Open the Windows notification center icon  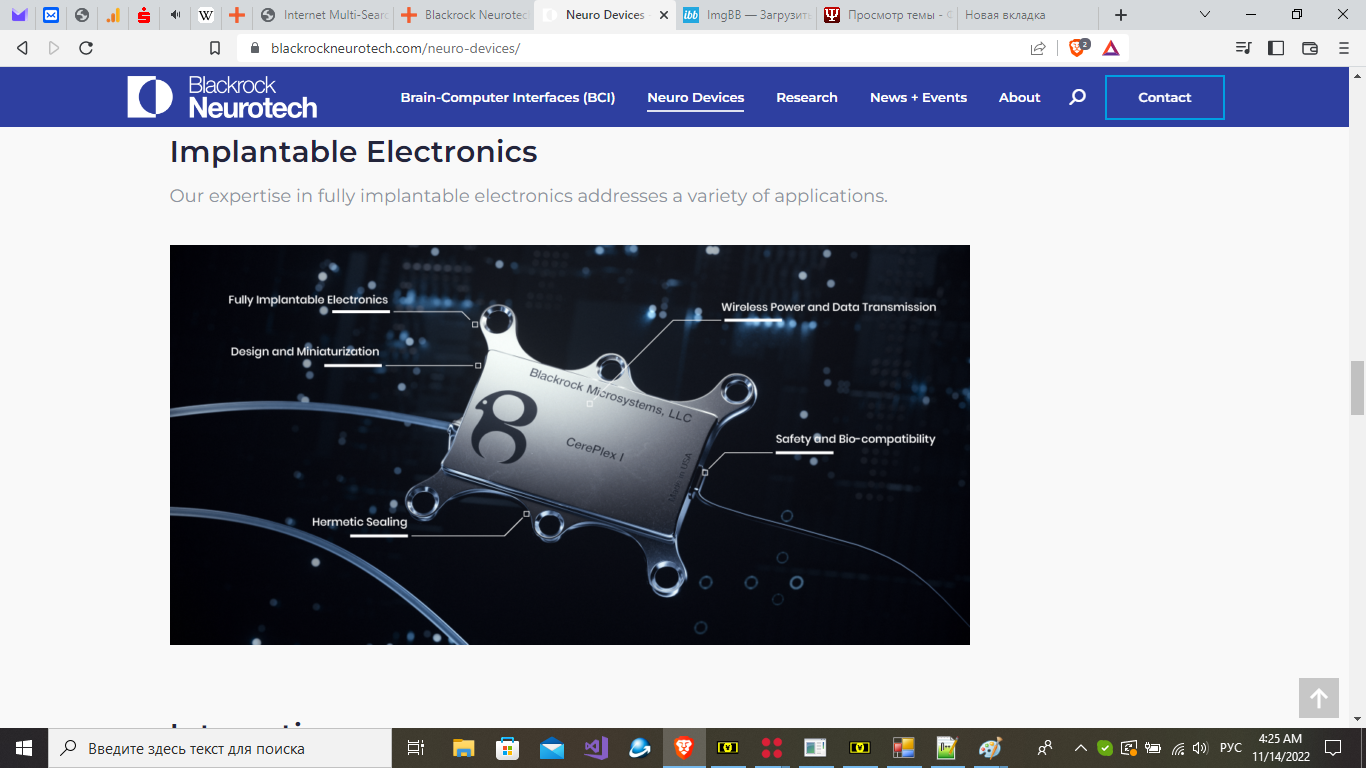point(1333,748)
